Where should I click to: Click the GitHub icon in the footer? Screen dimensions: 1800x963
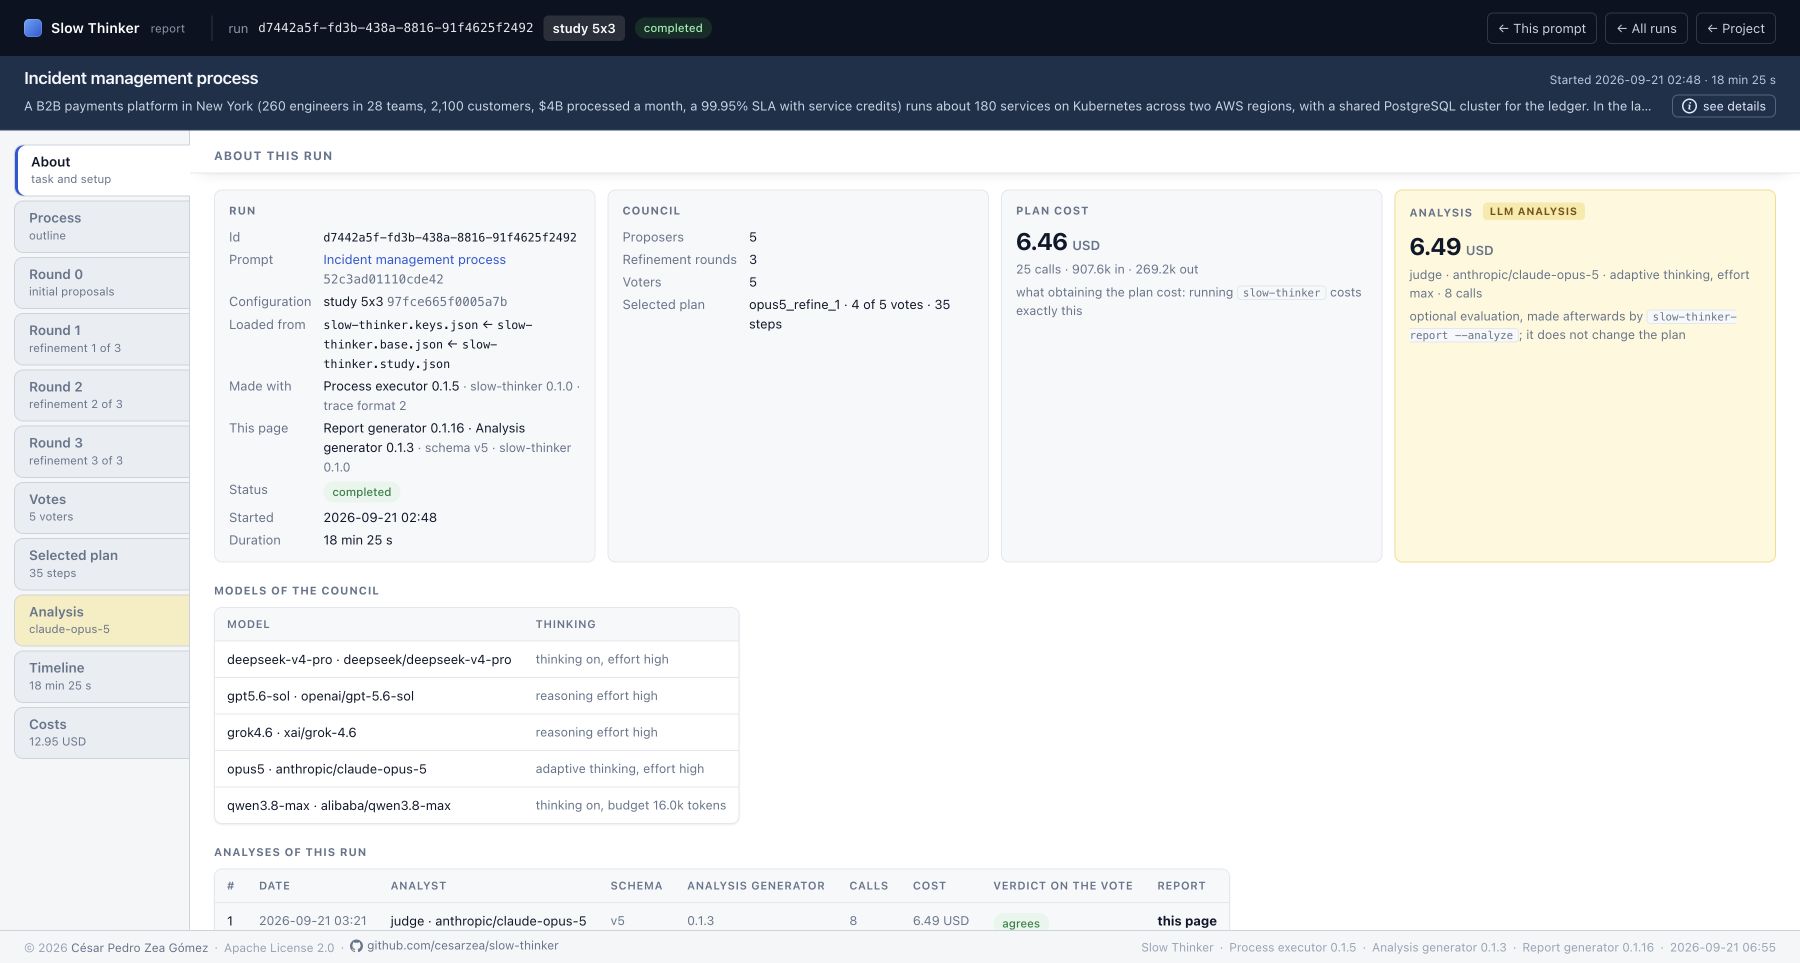(356, 946)
